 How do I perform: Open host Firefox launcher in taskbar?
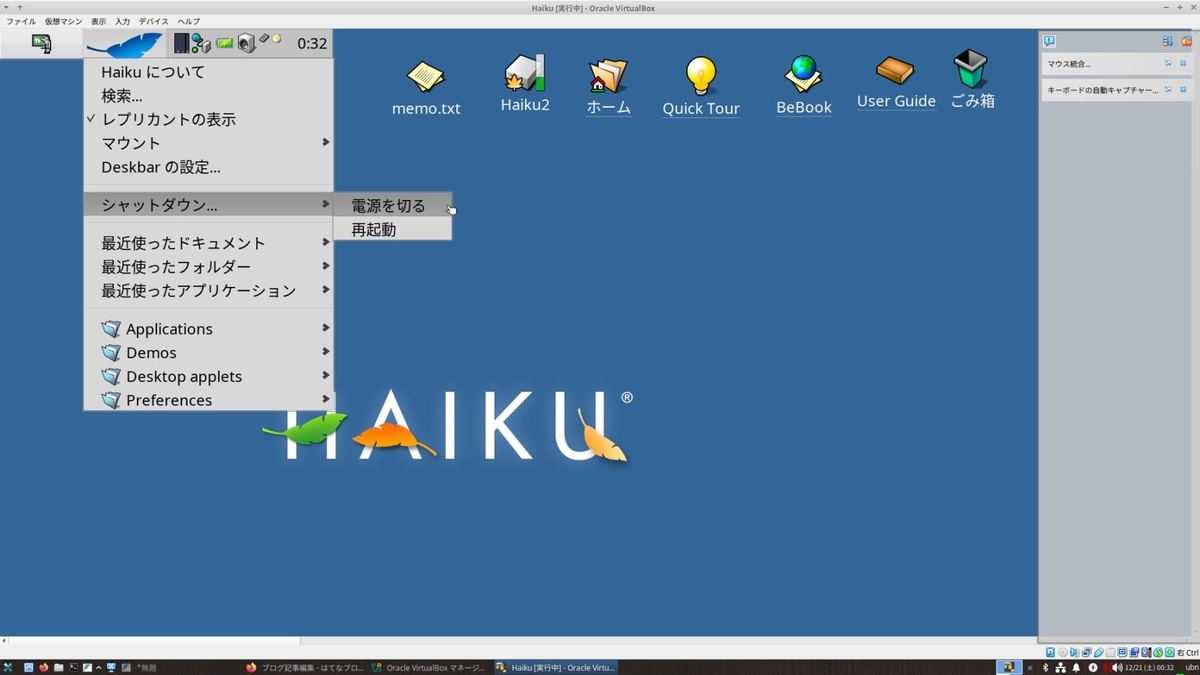[x=44, y=667]
